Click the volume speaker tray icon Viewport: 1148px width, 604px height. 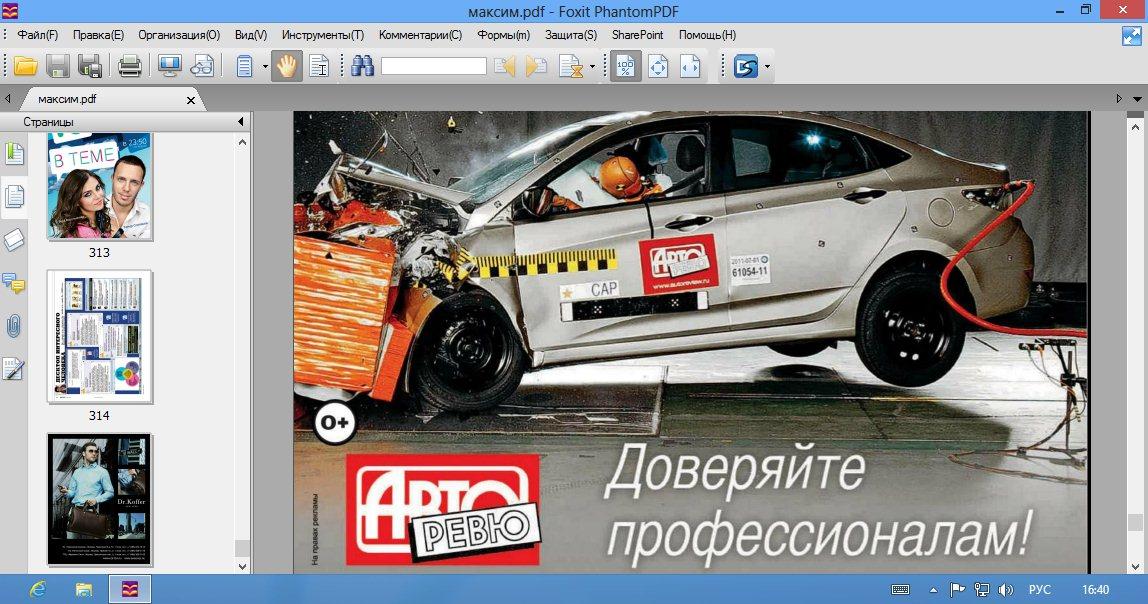click(x=1006, y=589)
